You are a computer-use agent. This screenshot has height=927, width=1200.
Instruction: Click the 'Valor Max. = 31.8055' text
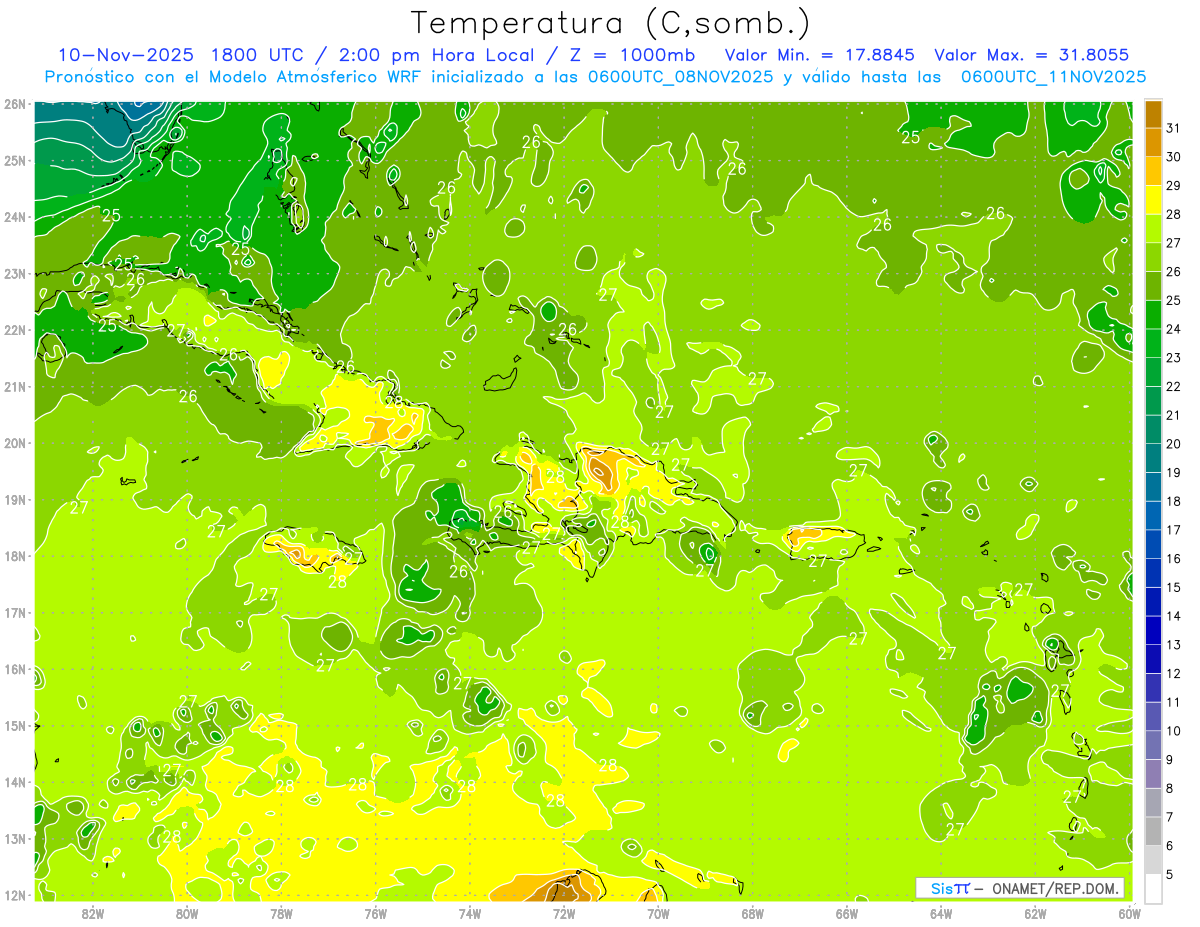coord(1031,55)
